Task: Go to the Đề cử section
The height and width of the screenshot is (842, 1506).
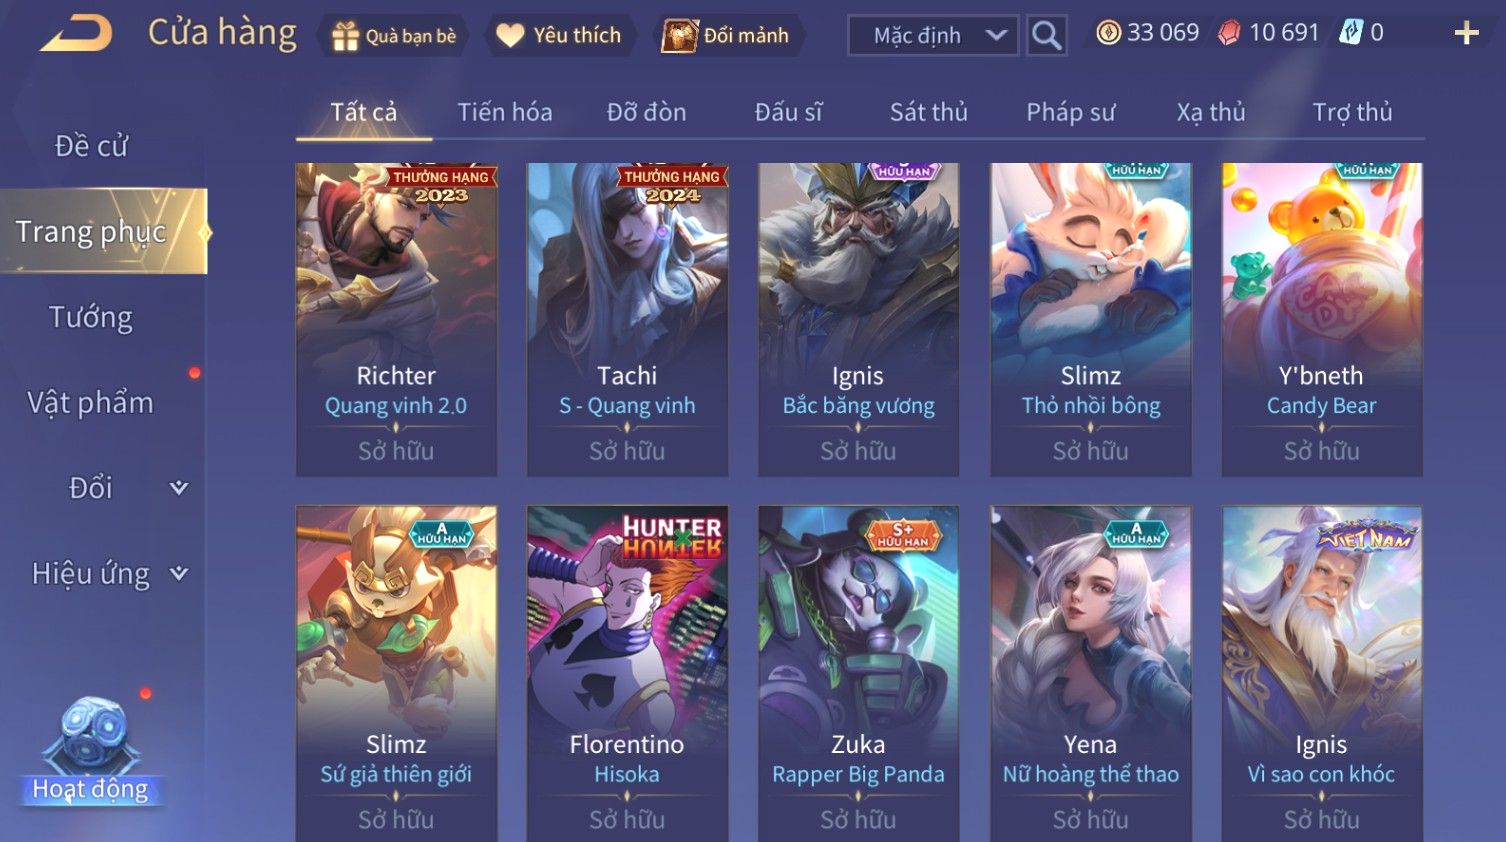Action: pyautogui.click(x=91, y=146)
